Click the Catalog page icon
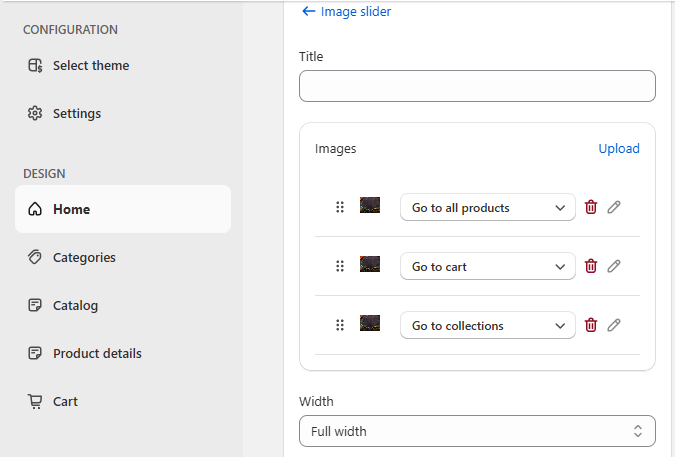This screenshot has width=675, height=457. 35,305
